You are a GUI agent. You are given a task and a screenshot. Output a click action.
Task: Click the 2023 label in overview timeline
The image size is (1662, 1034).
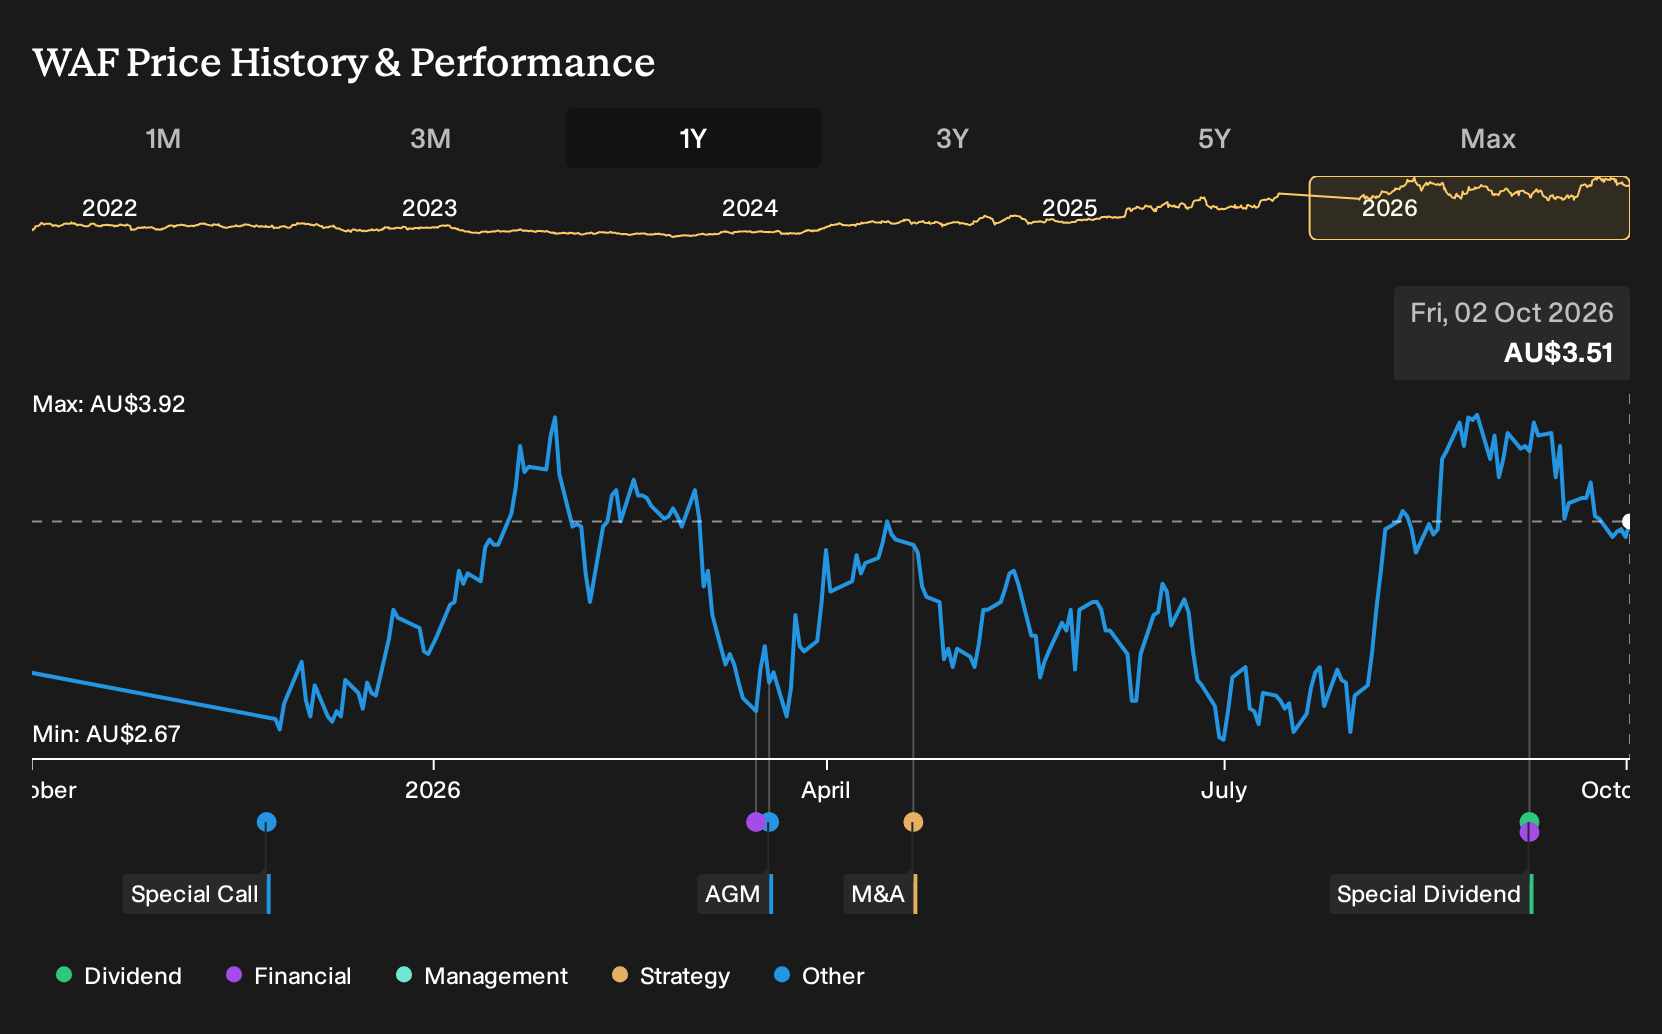[429, 208]
